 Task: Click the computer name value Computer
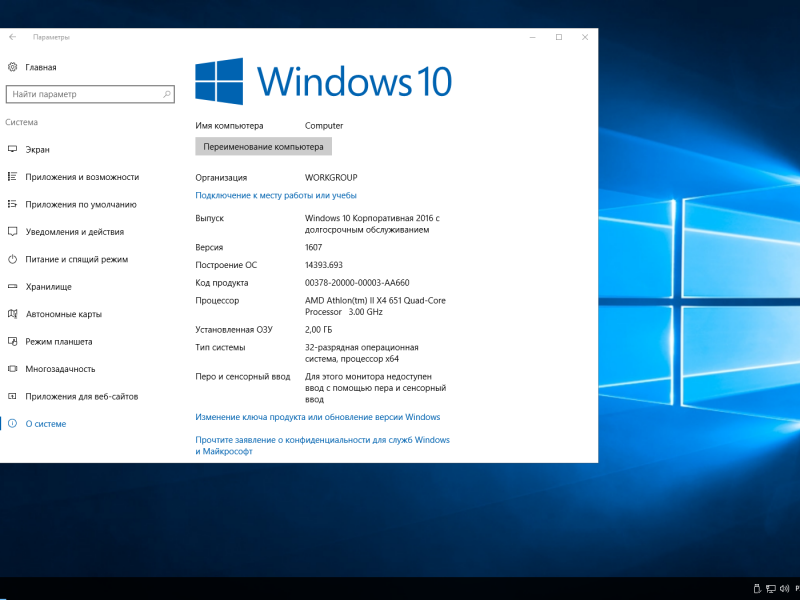324,126
